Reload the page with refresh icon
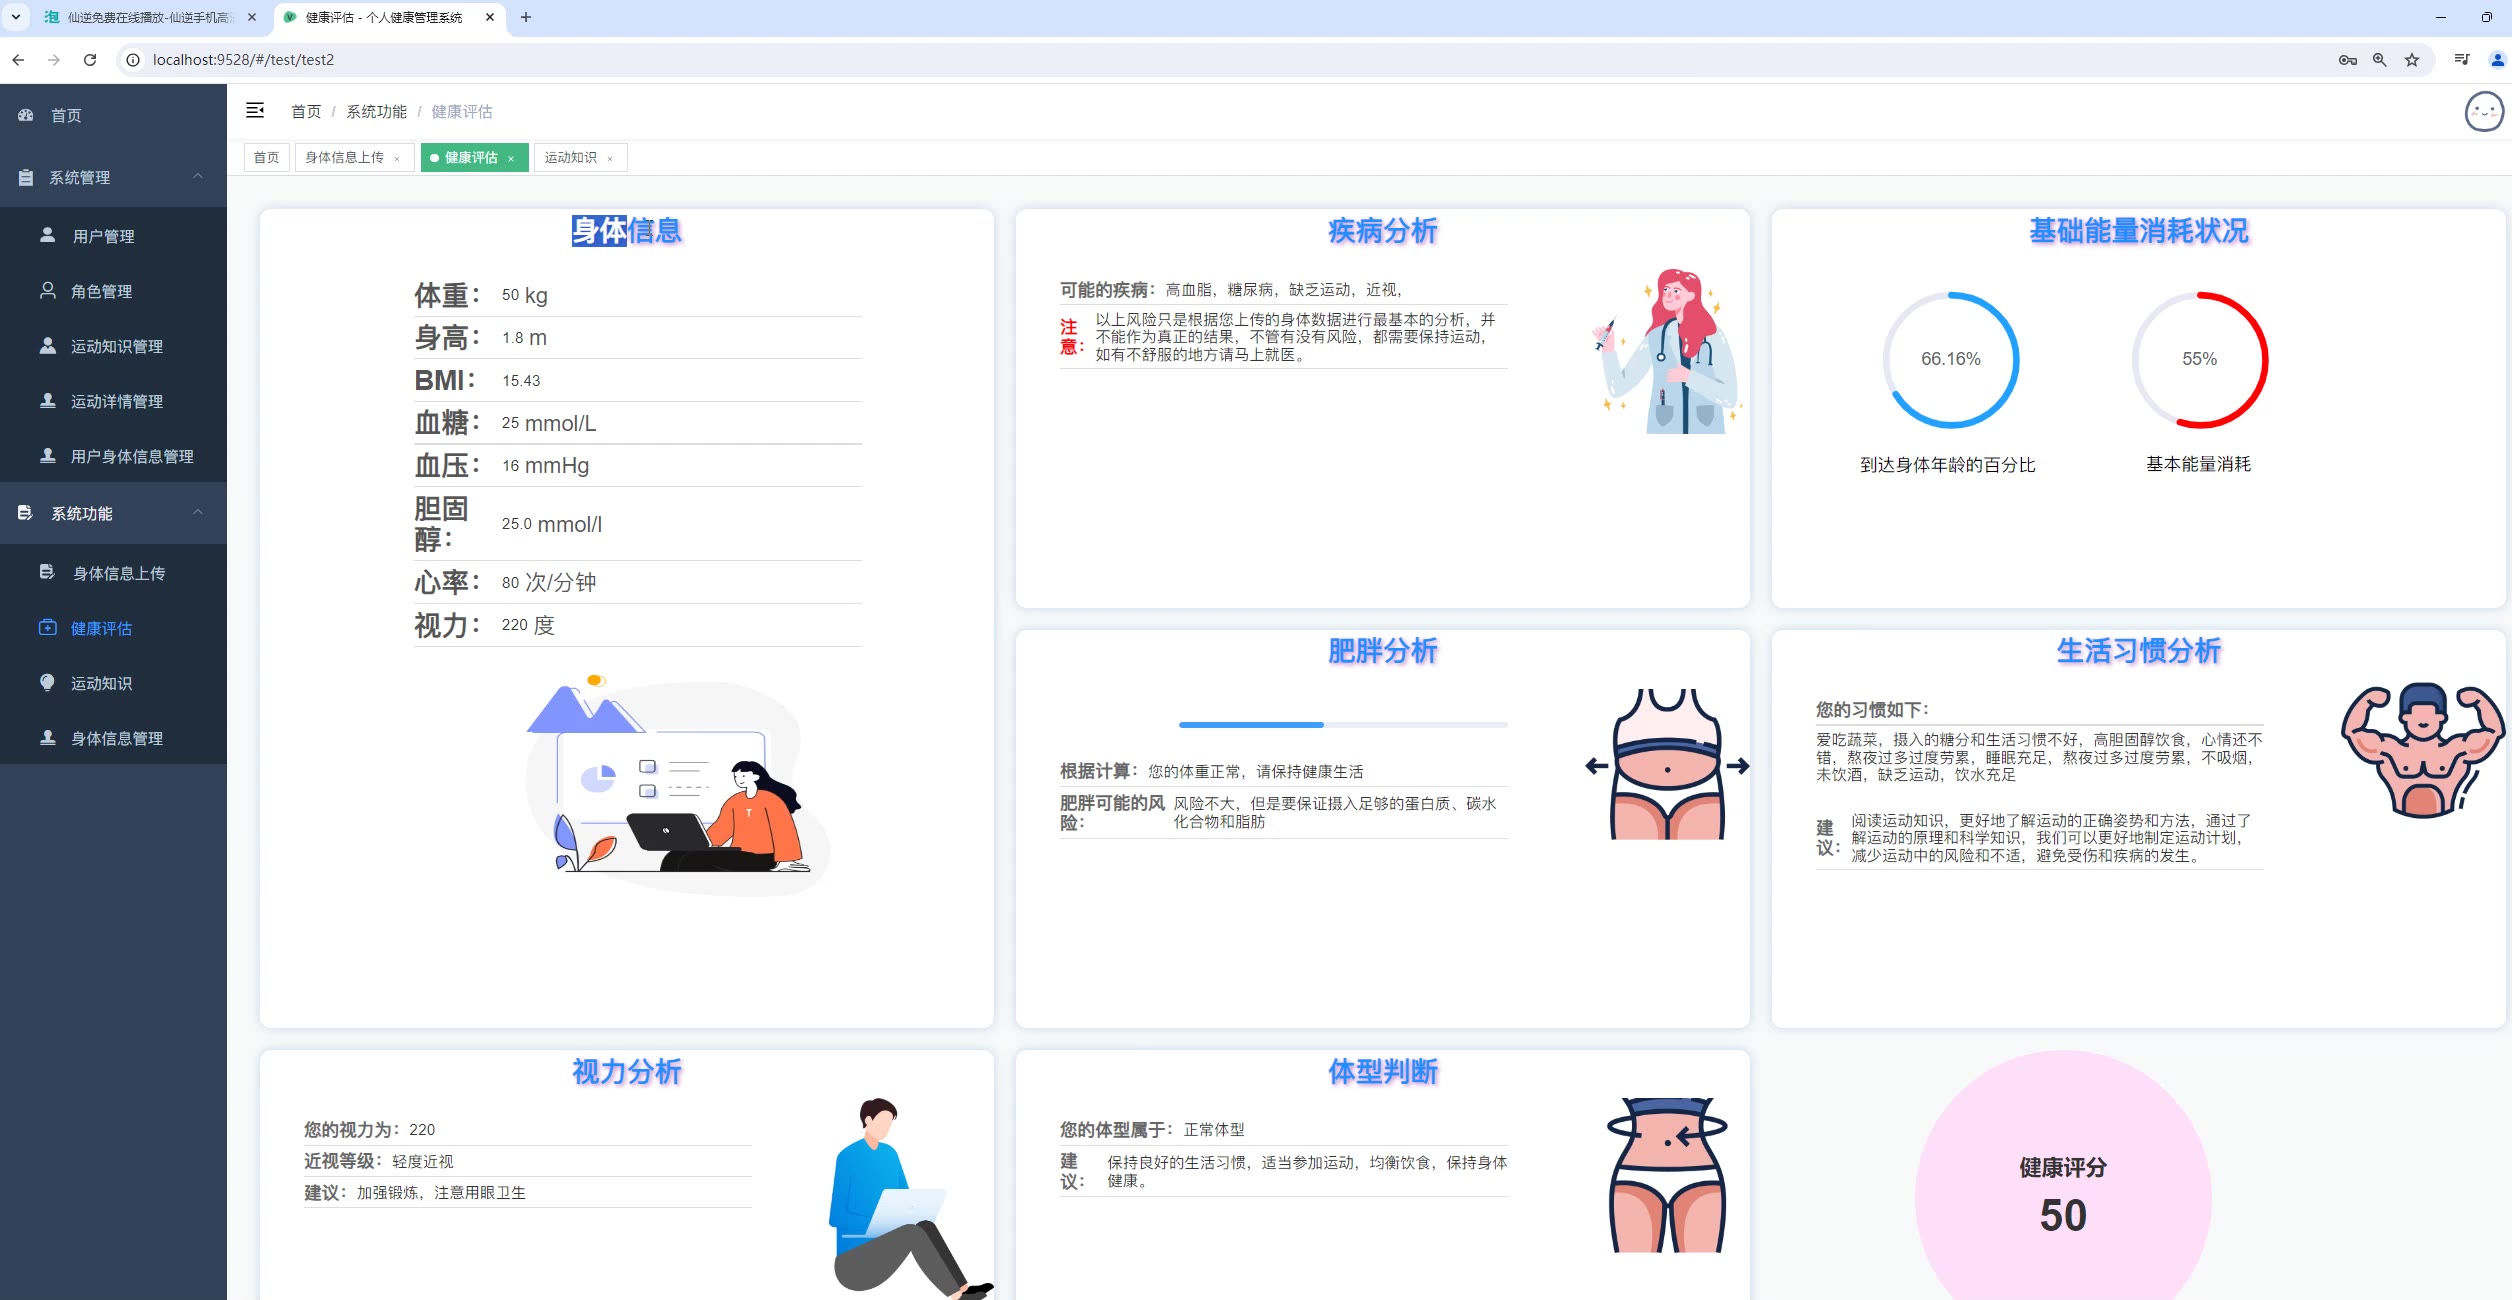 [90, 60]
